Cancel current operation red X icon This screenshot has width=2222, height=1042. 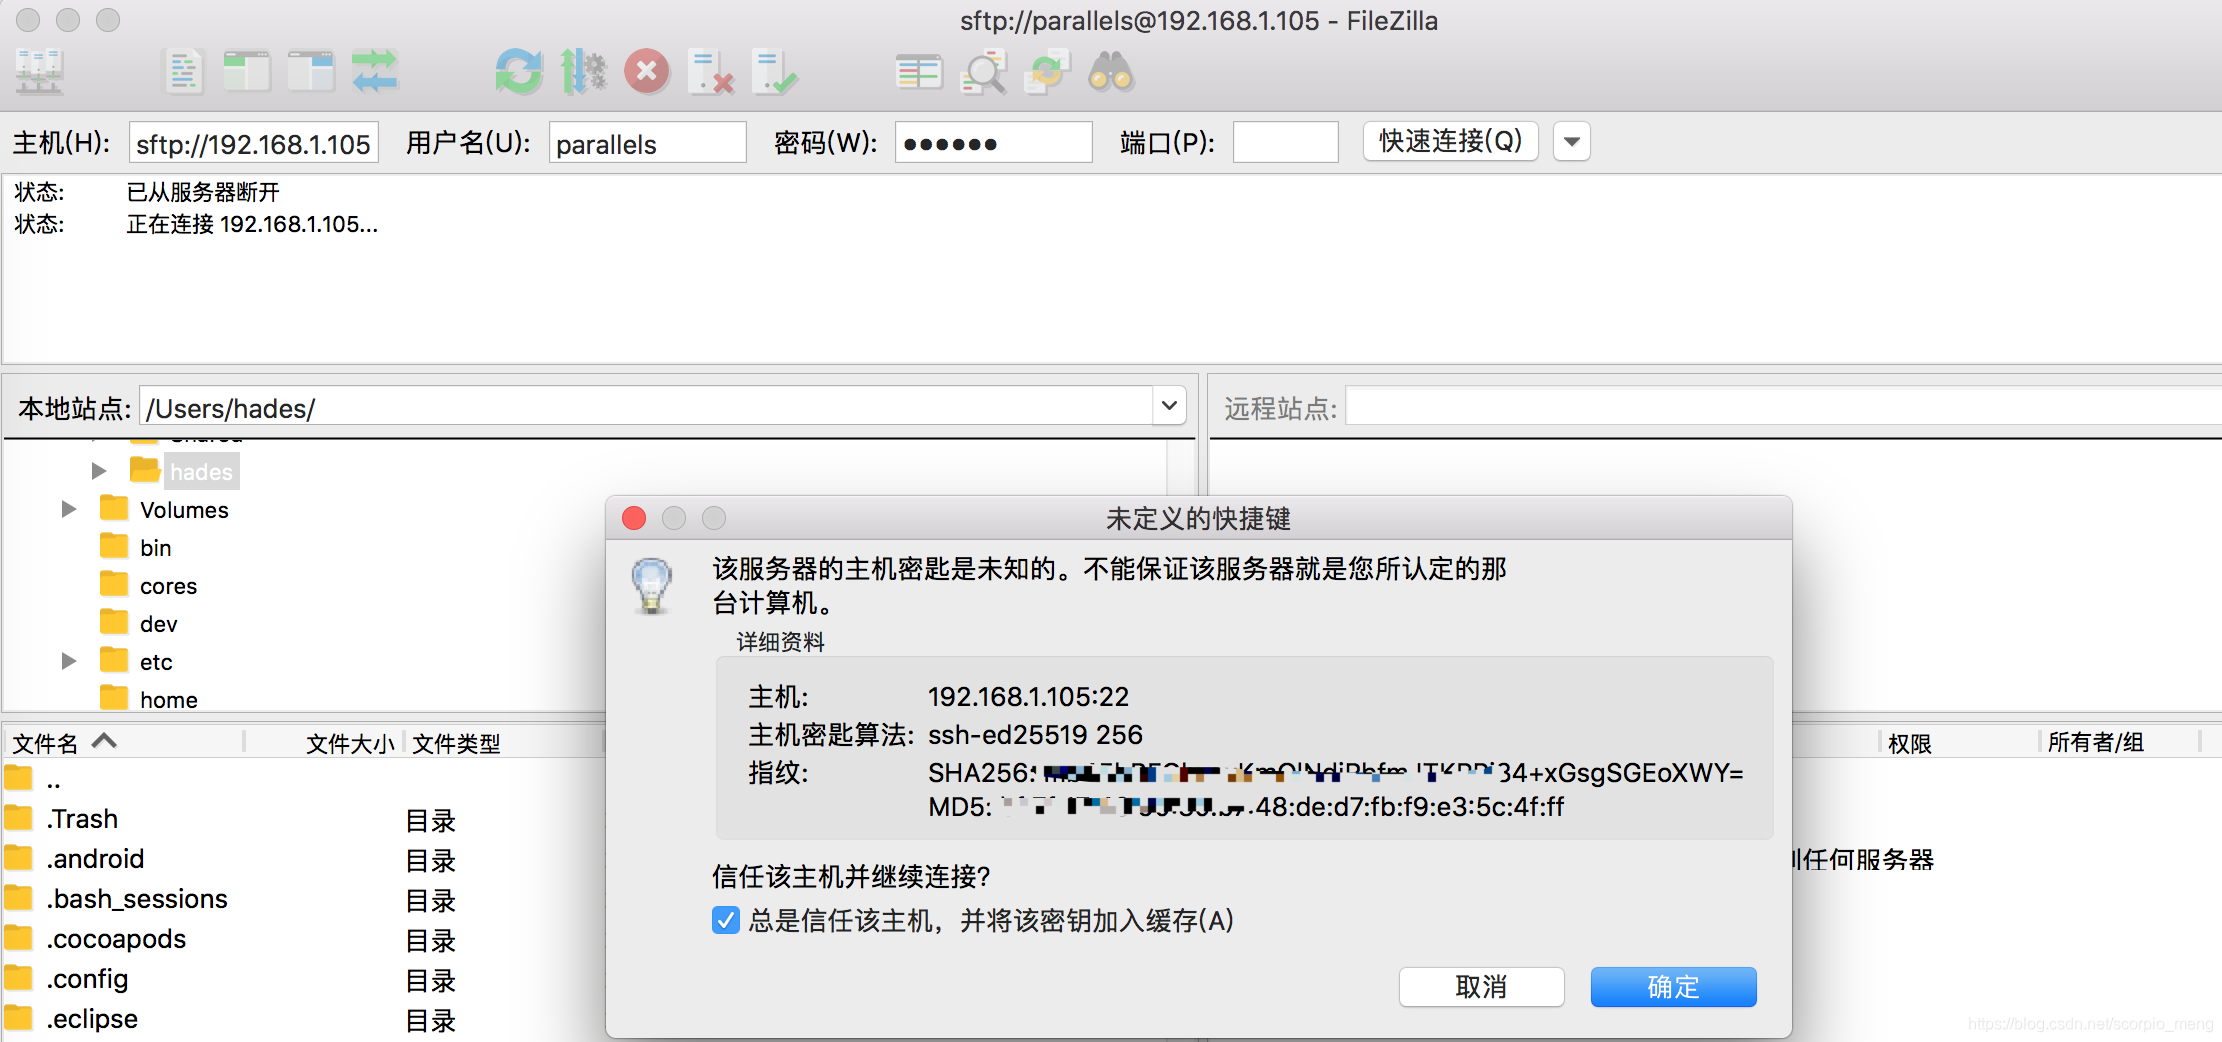coord(647,72)
